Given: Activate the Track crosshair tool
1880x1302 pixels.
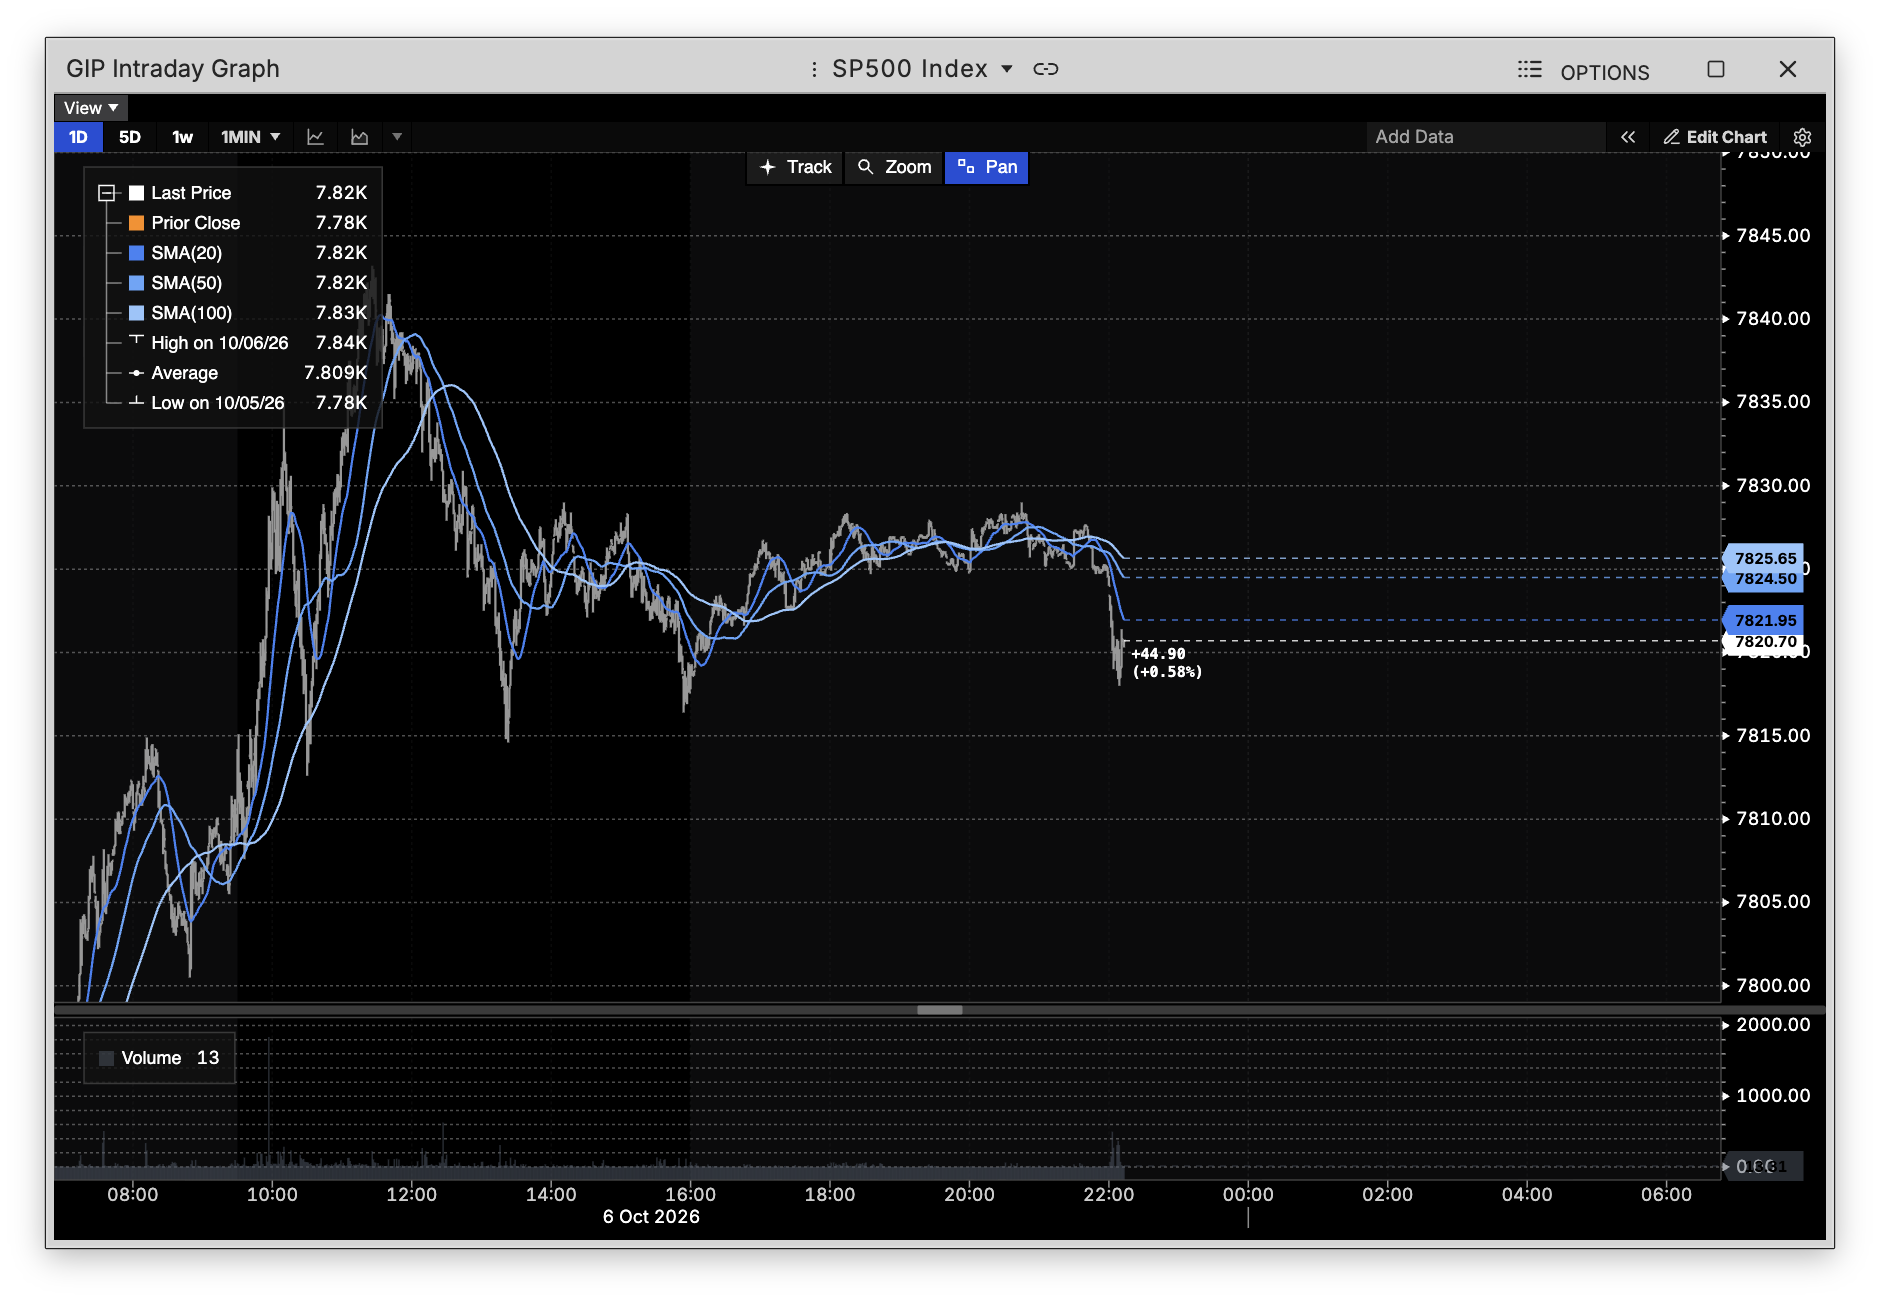Looking at the screenshot, I should 796,167.
